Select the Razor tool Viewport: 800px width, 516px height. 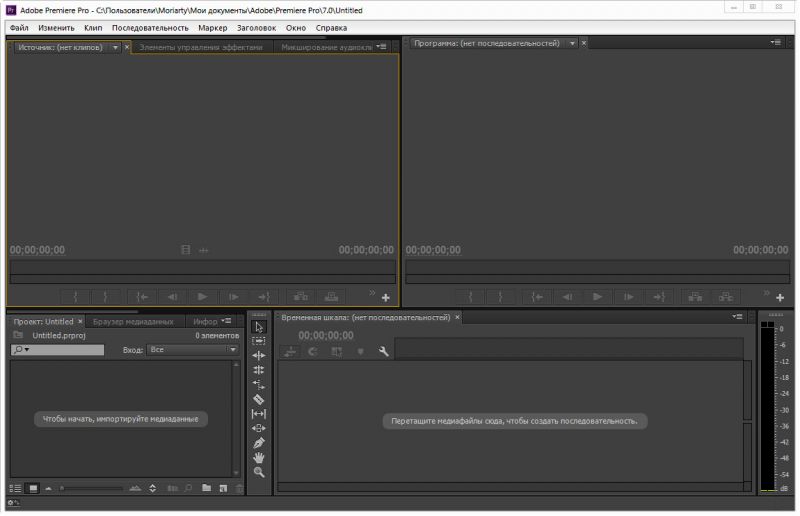pos(259,399)
